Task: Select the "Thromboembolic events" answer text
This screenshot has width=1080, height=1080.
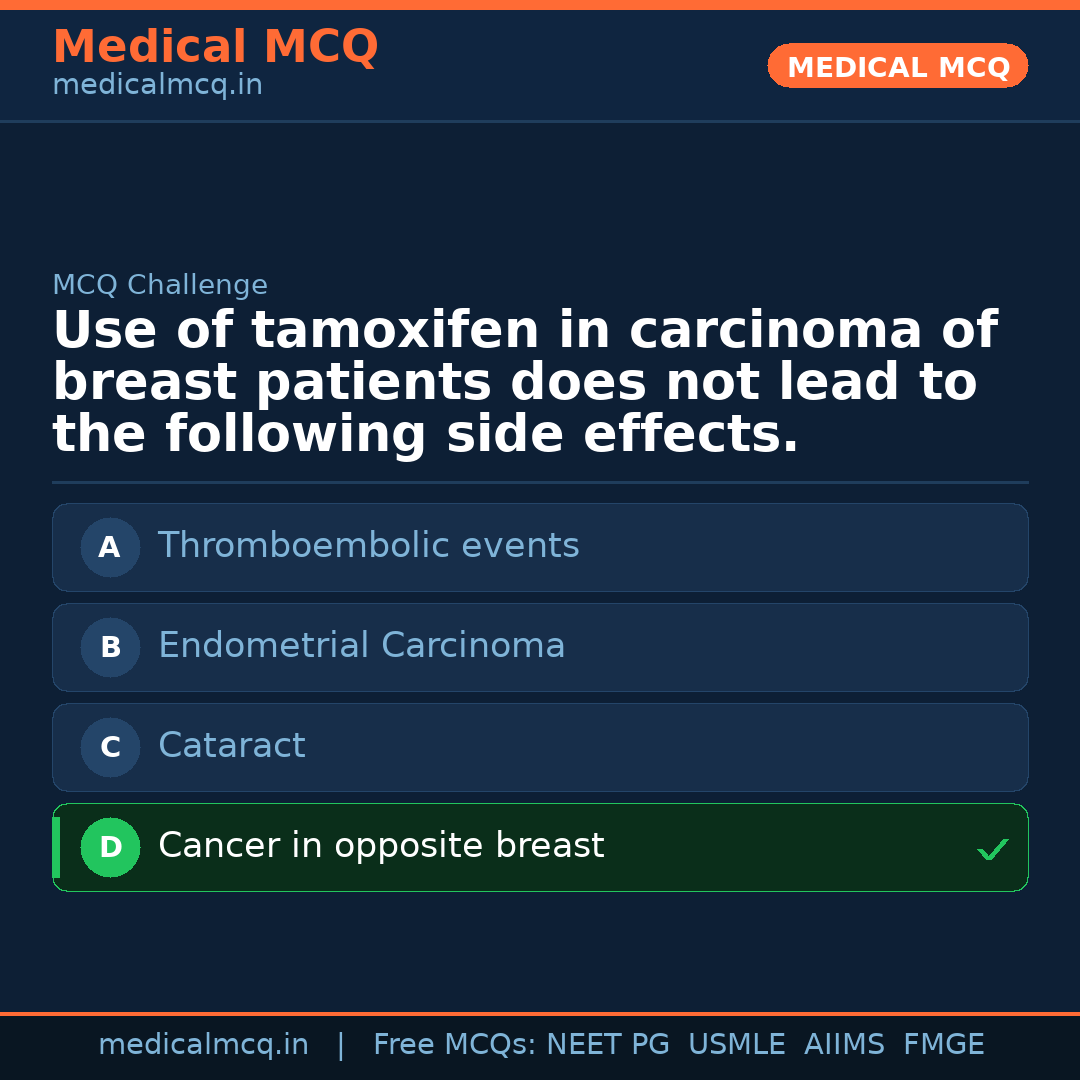Action: [x=368, y=546]
